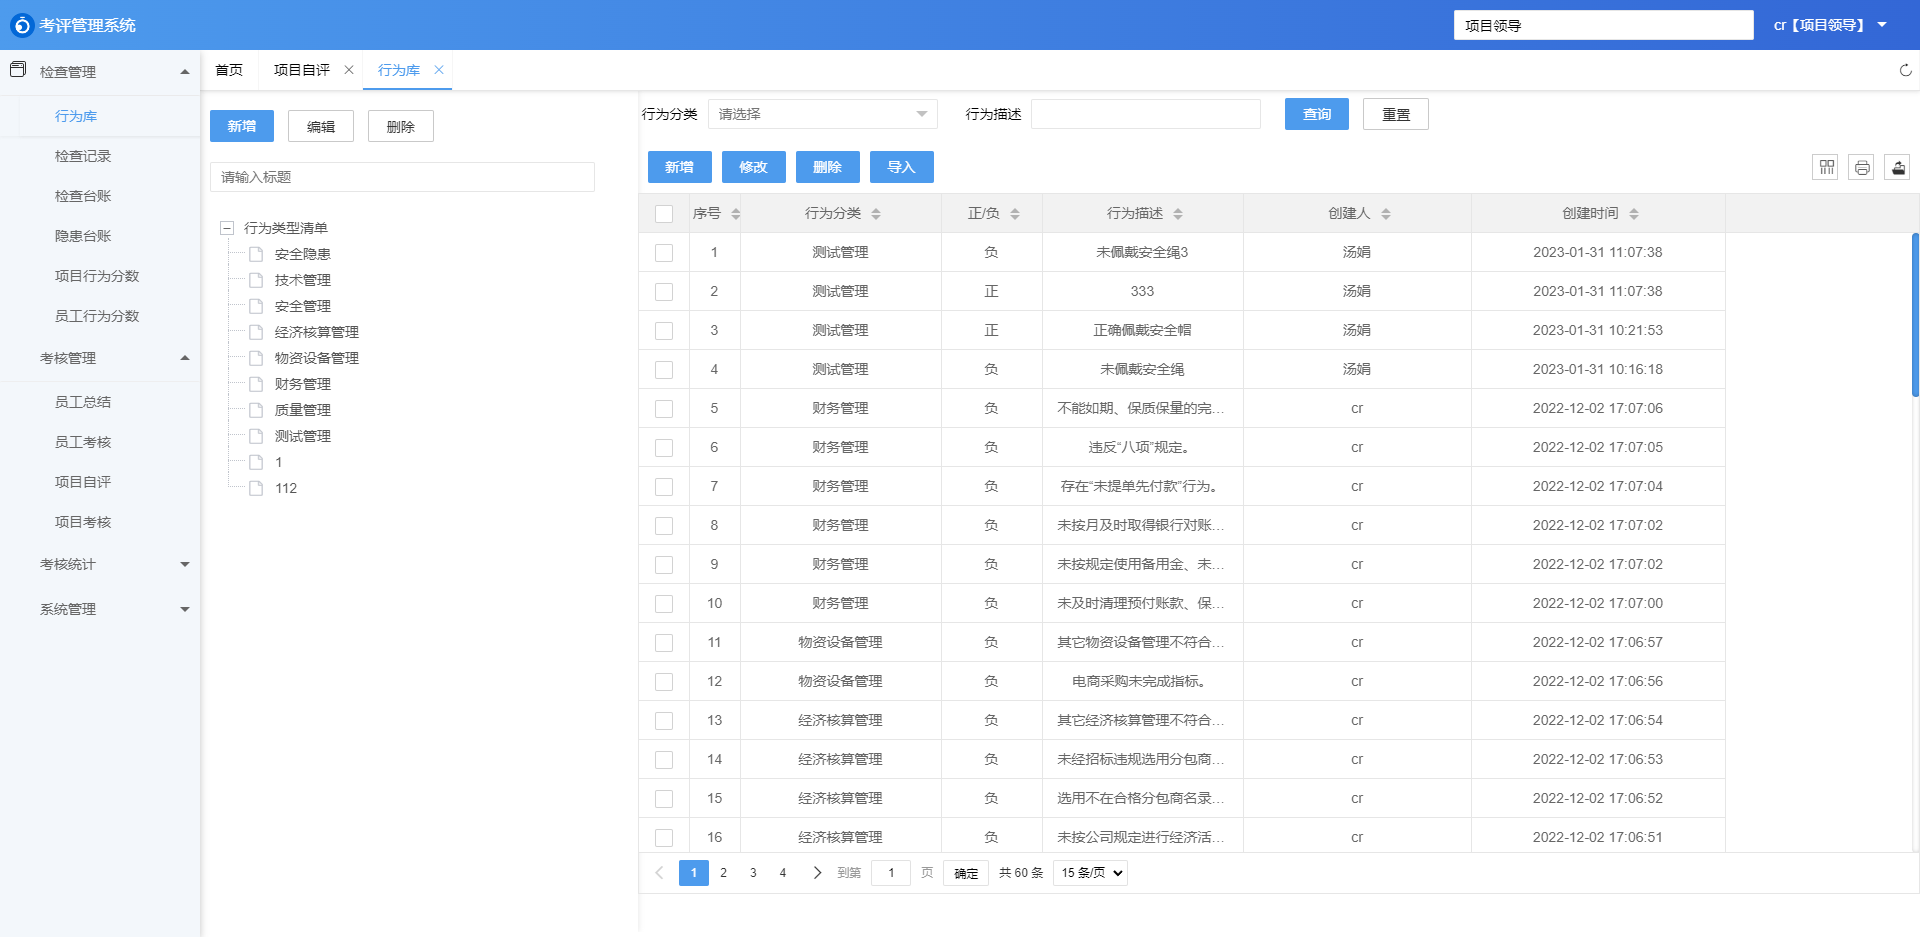Click the 重置 reset button
This screenshot has width=1920, height=937.
pos(1396,114)
